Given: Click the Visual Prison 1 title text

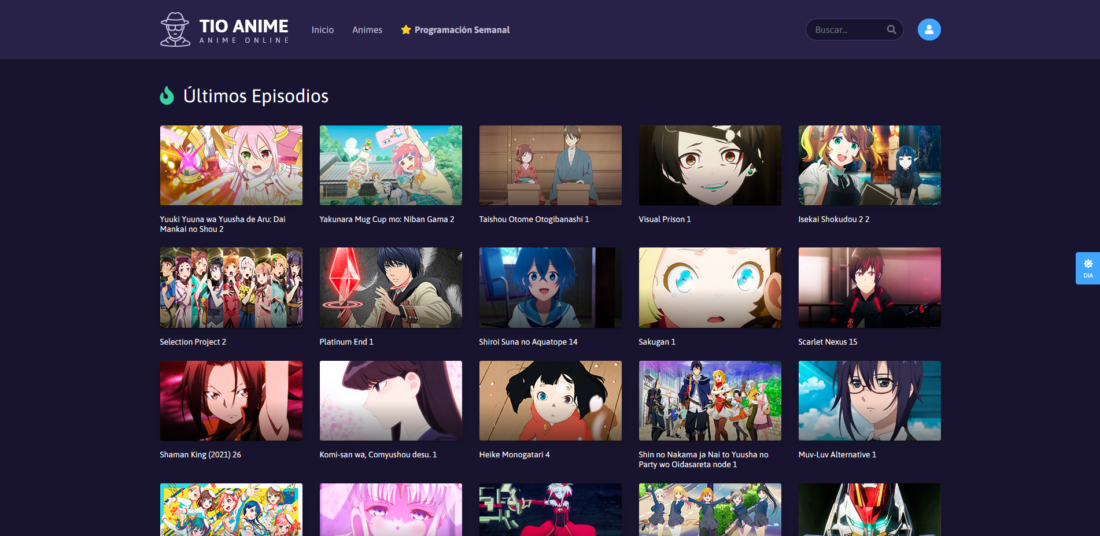Looking at the screenshot, I should tap(665, 220).
